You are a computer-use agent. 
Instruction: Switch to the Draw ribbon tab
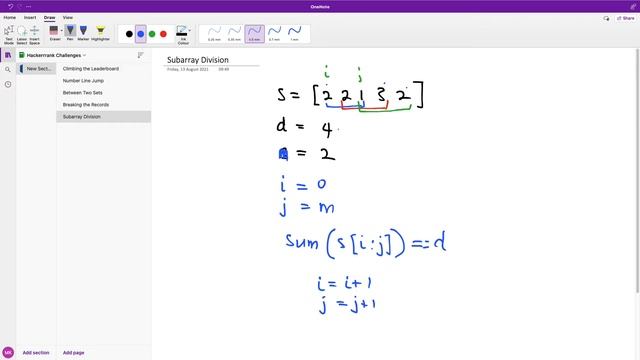[x=49, y=18]
